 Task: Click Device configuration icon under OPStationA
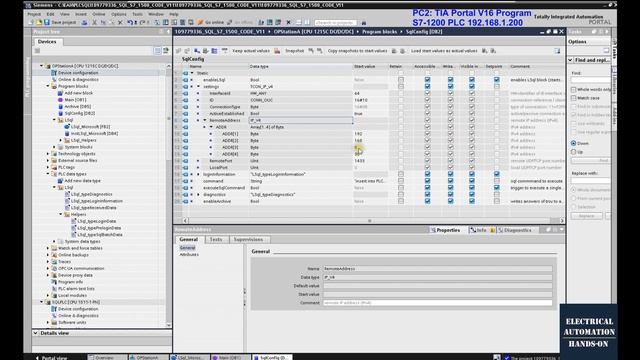tap(54, 73)
